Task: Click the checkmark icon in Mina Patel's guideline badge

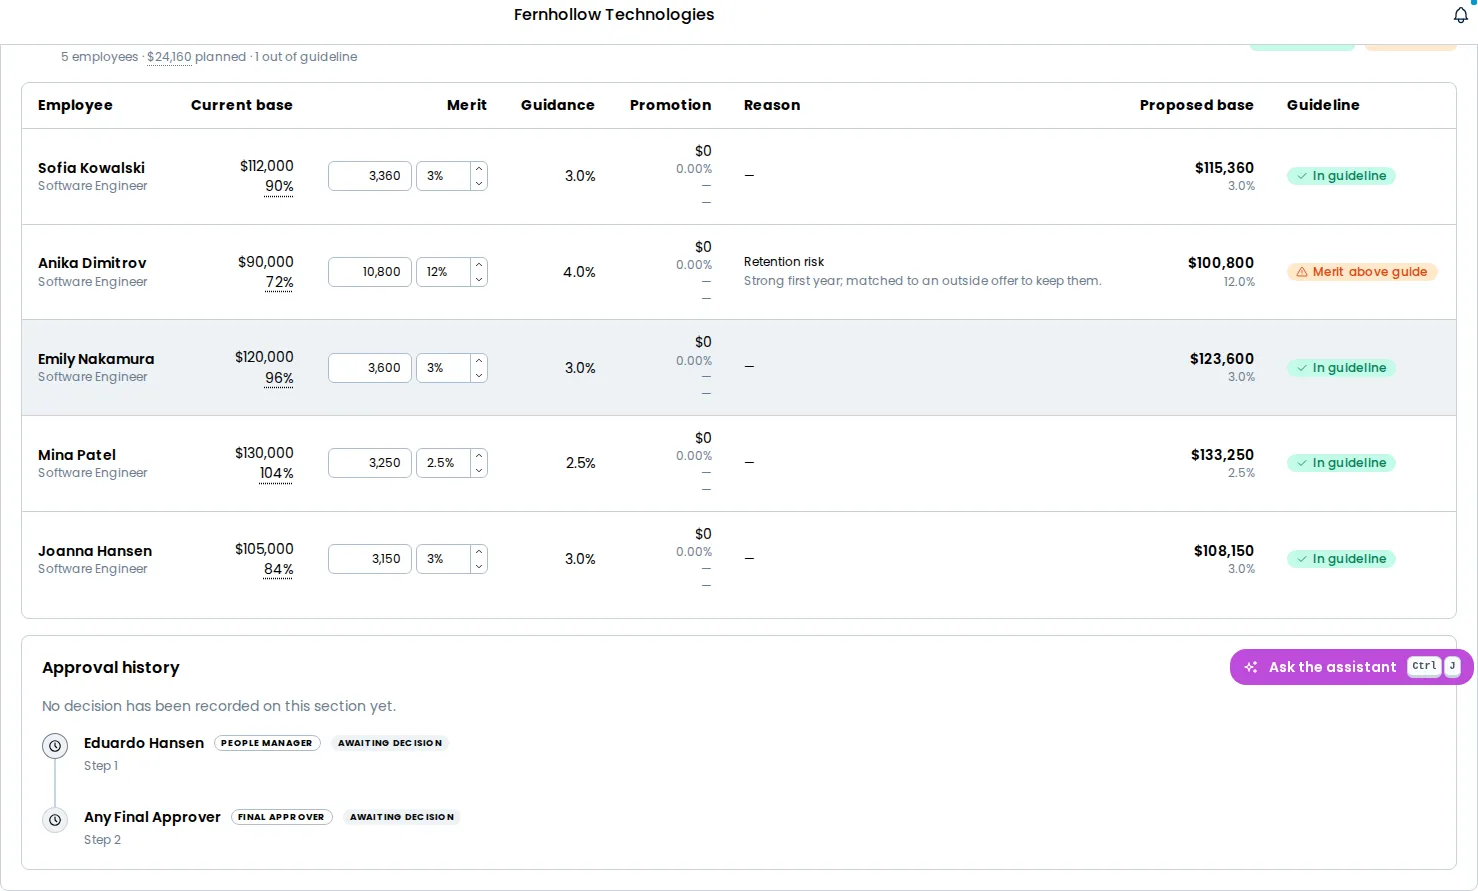Action: pyautogui.click(x=1302, y=463)
